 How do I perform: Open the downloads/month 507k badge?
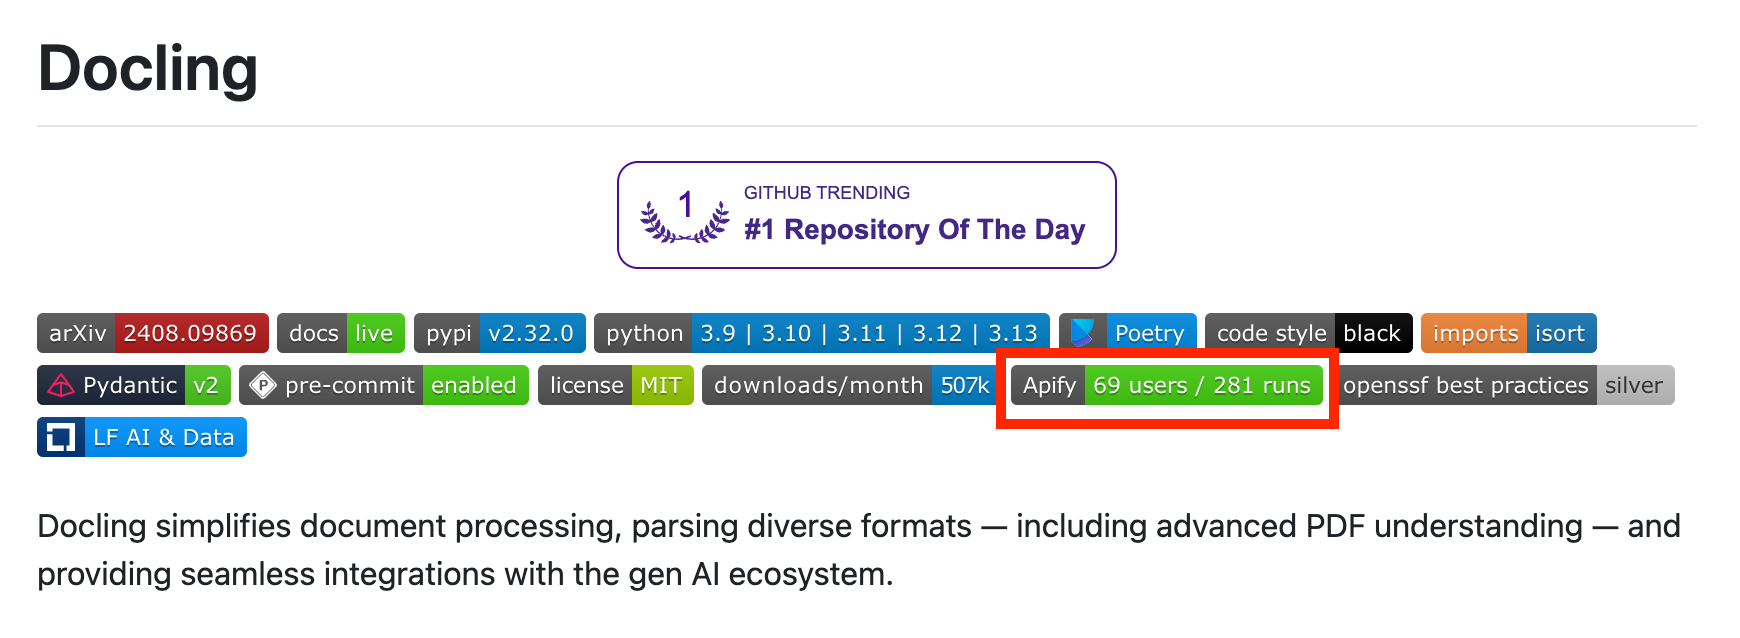point(850,386)
